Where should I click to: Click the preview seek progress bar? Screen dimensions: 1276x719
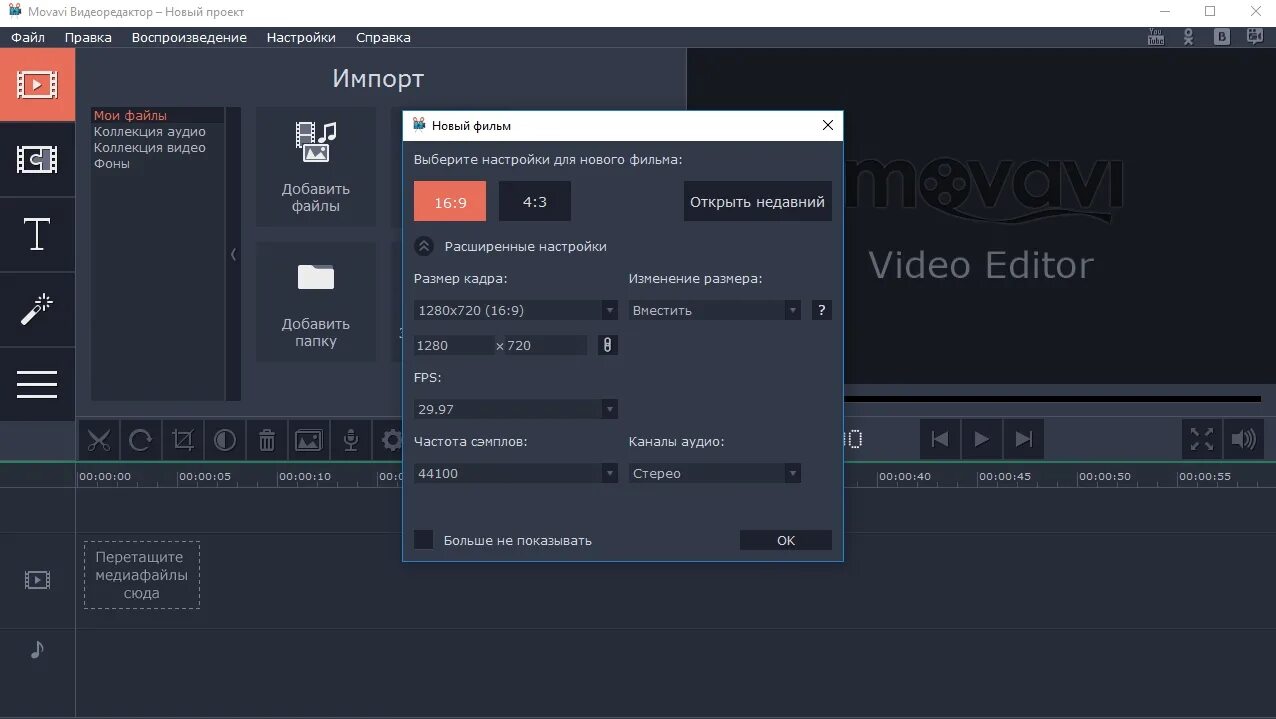coord(1052,399)
